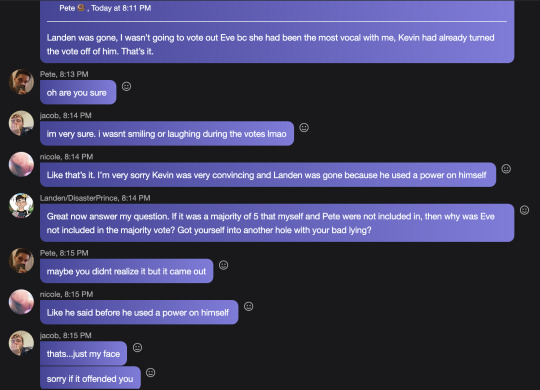Add emoji reaction to "thats...just my face"
The image size is (540, 390).
point(137,347)
